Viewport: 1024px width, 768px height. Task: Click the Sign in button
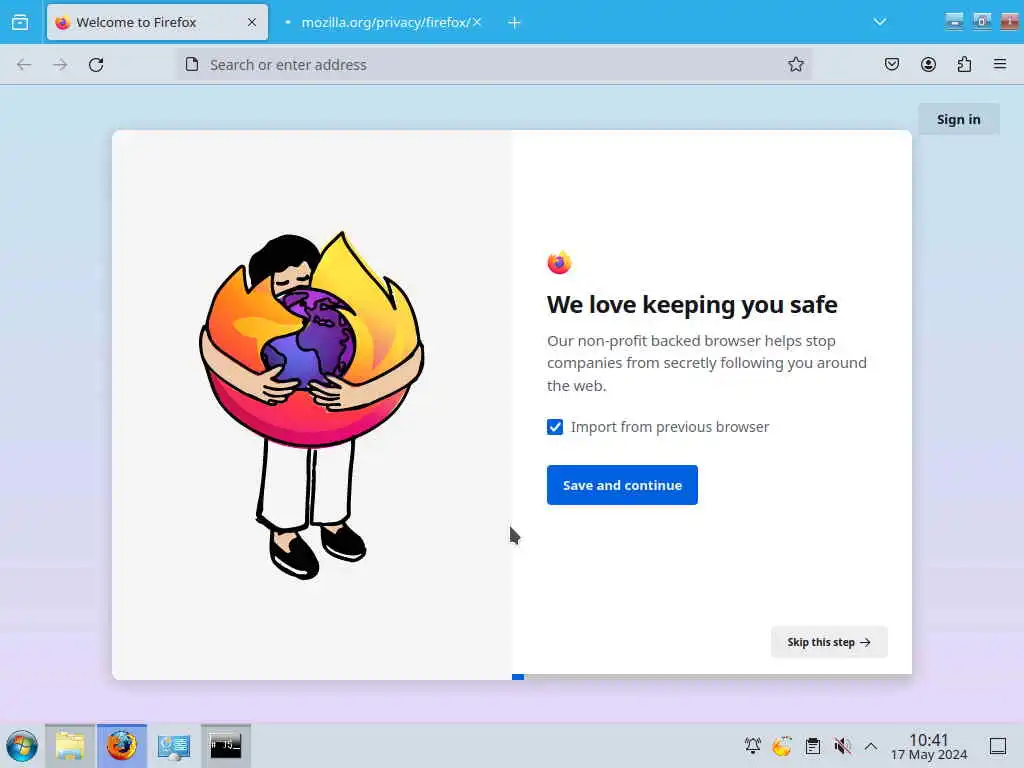[x=959, y=120]
